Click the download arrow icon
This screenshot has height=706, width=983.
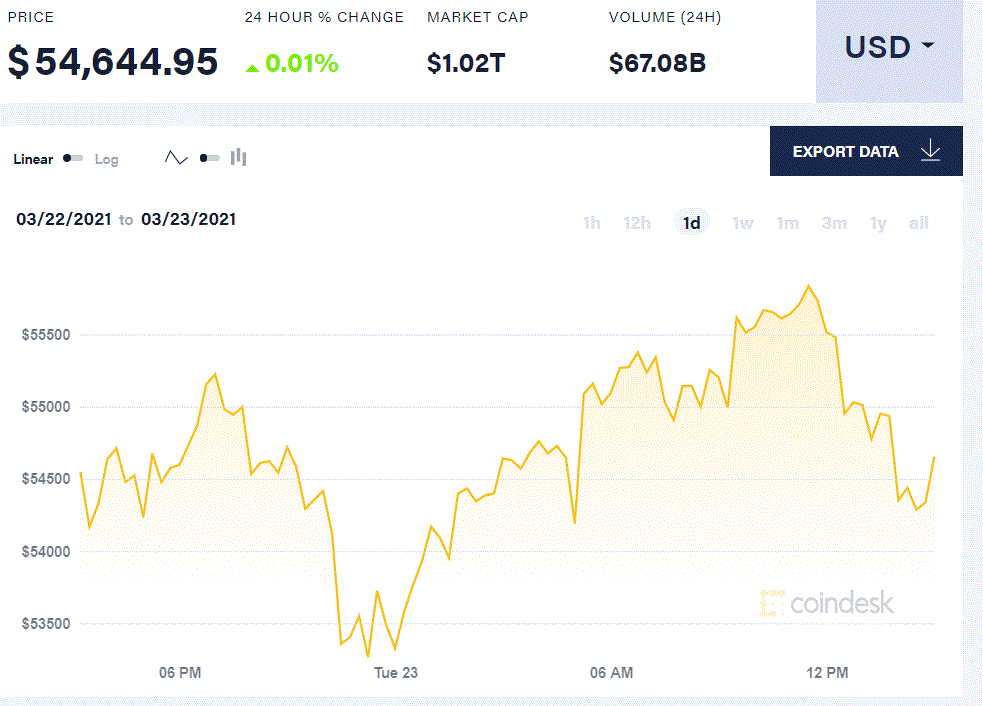point(931,151)
